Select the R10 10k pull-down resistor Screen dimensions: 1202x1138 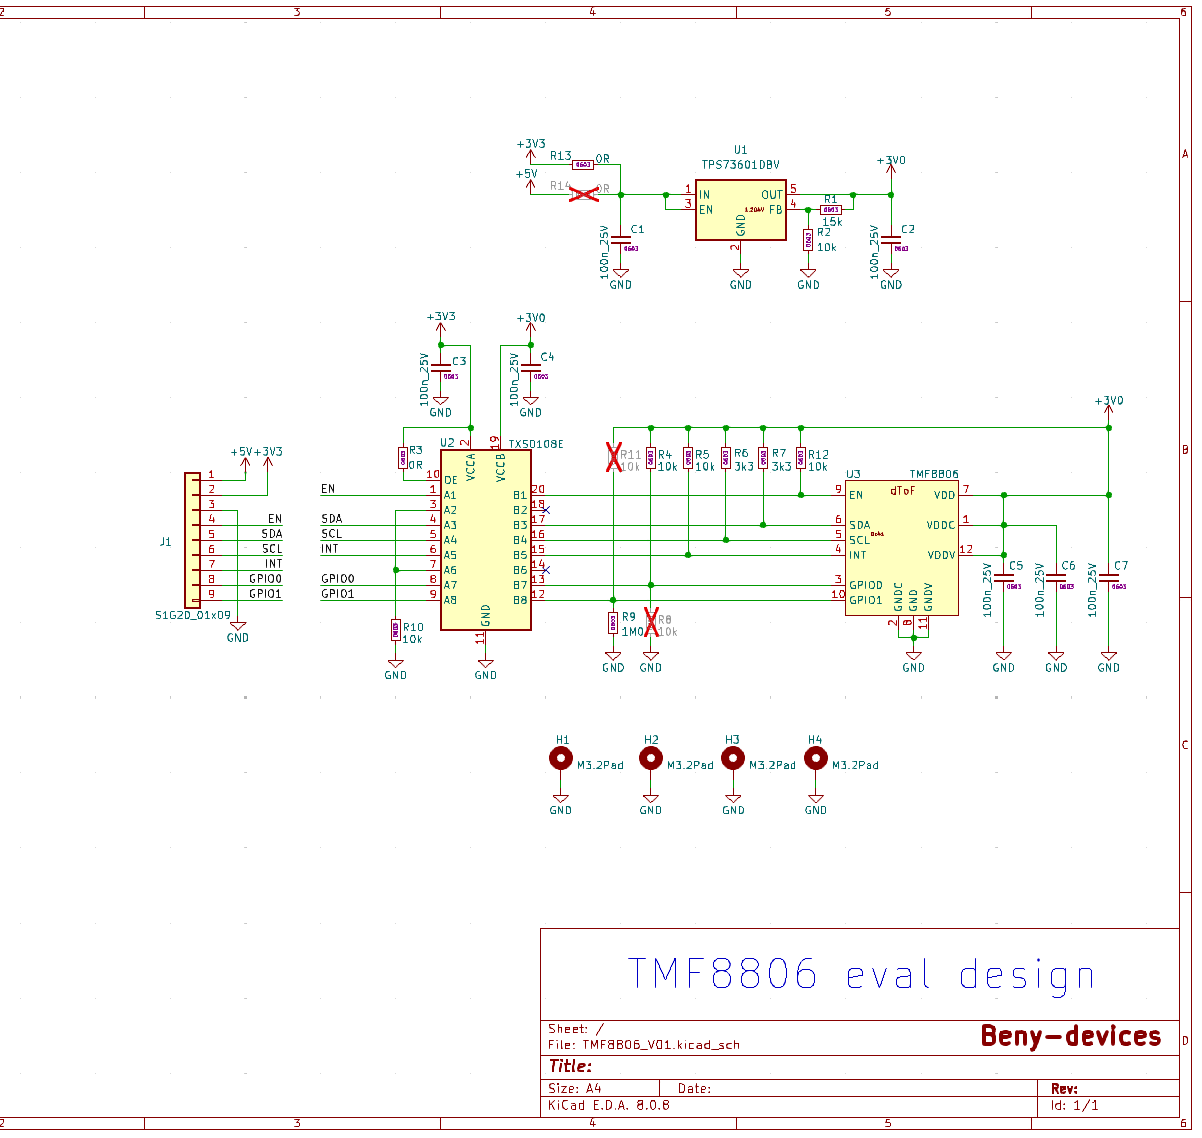[x=396, y=629]
